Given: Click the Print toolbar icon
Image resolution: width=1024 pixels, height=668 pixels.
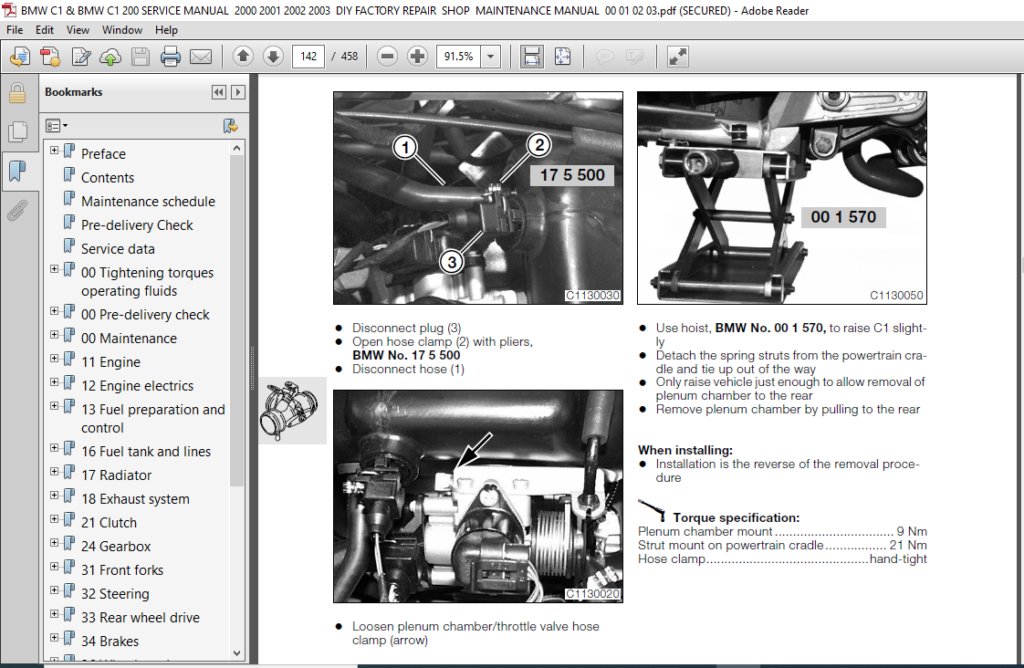Looking at the screenshot, I should pos(170,57).
